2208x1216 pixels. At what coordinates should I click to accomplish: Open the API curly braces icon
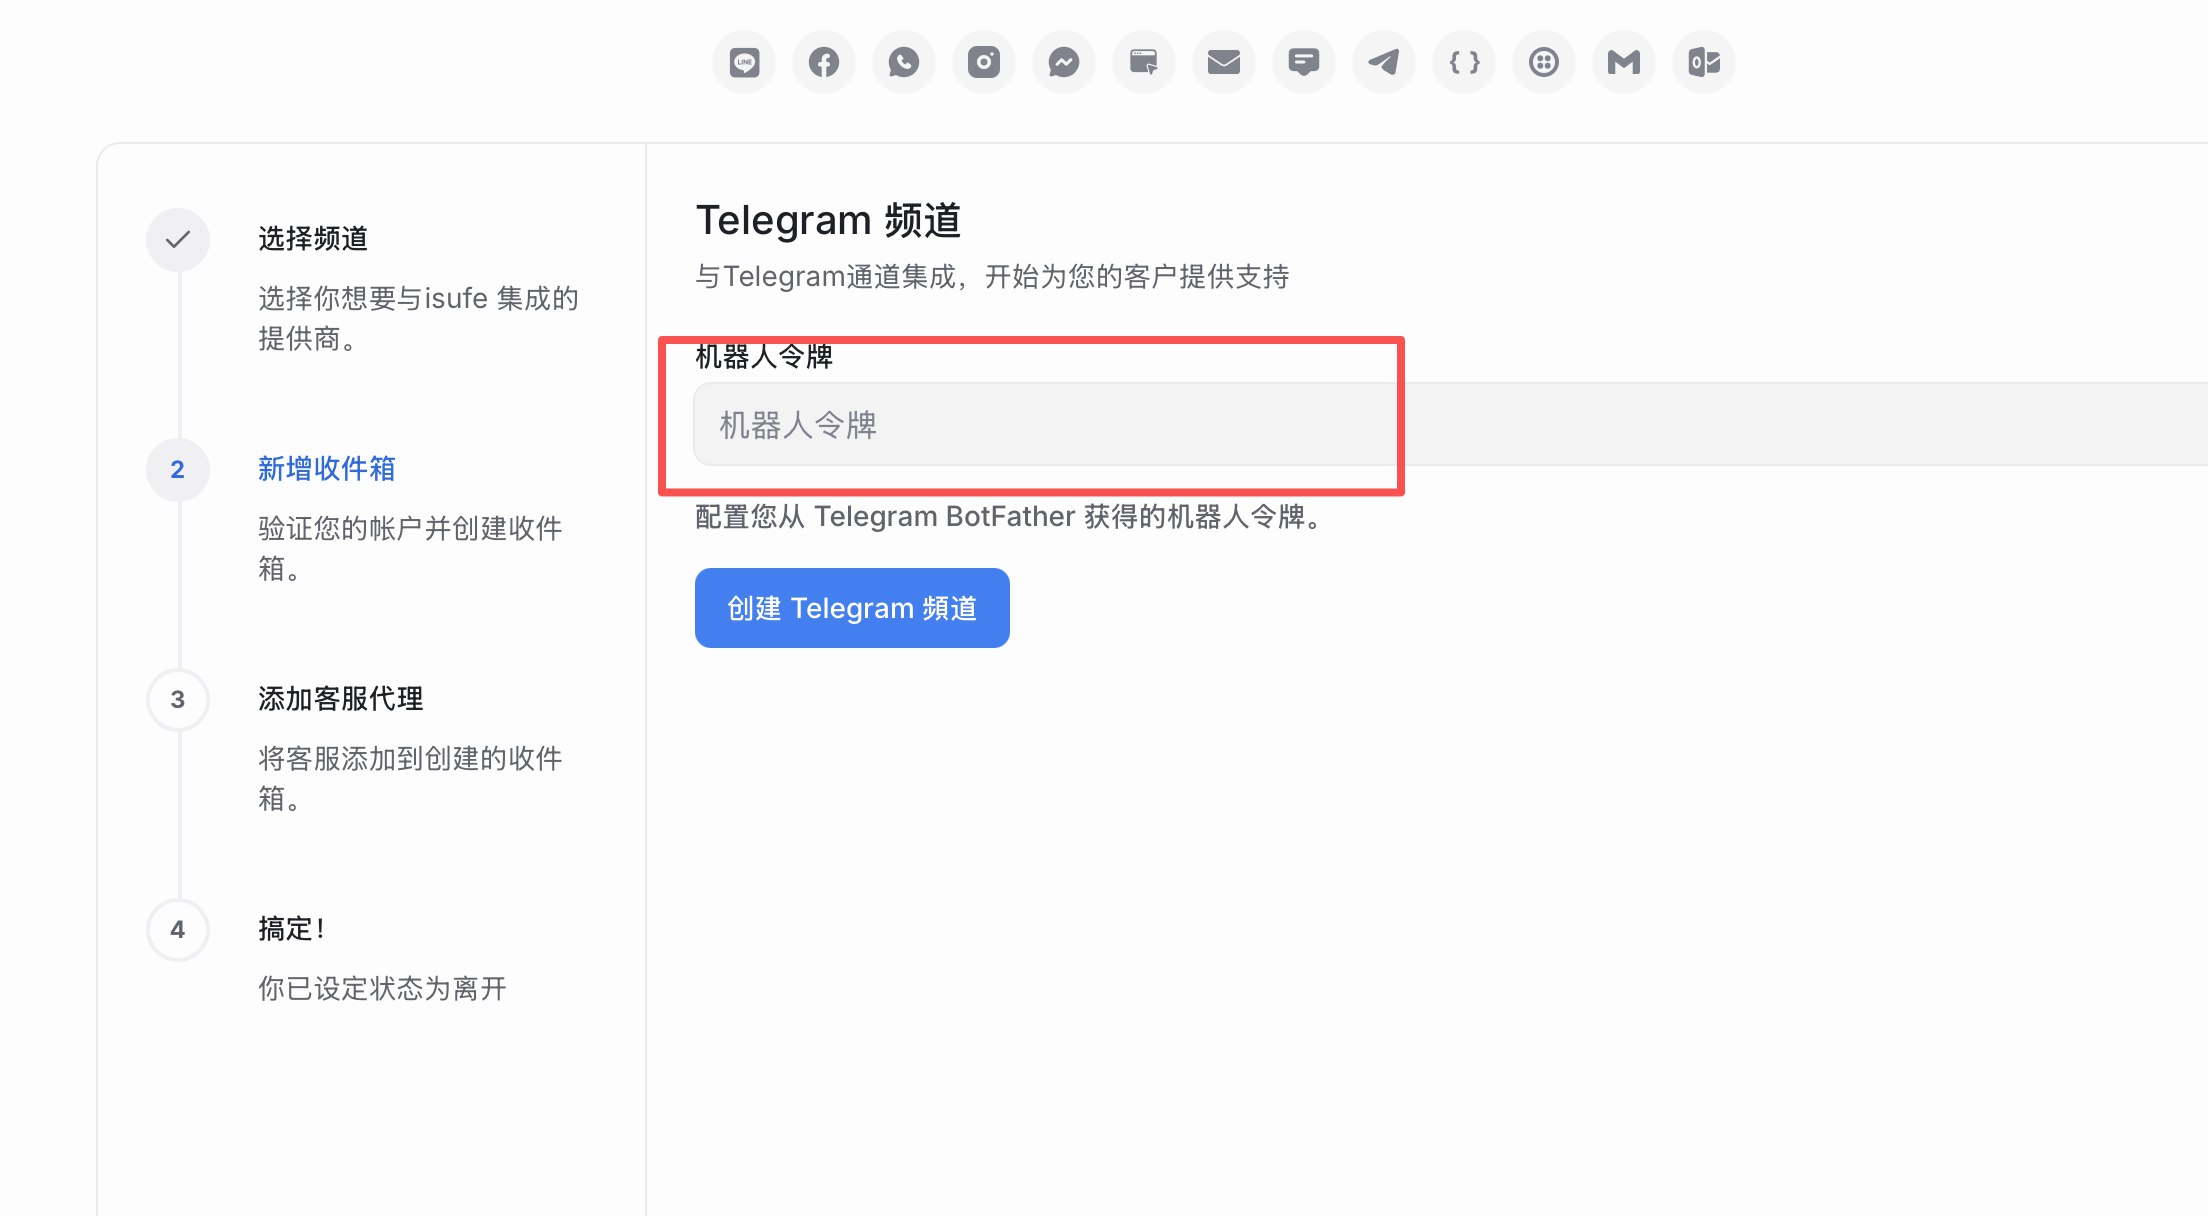pyautogui.click(x=1464, y=62)
